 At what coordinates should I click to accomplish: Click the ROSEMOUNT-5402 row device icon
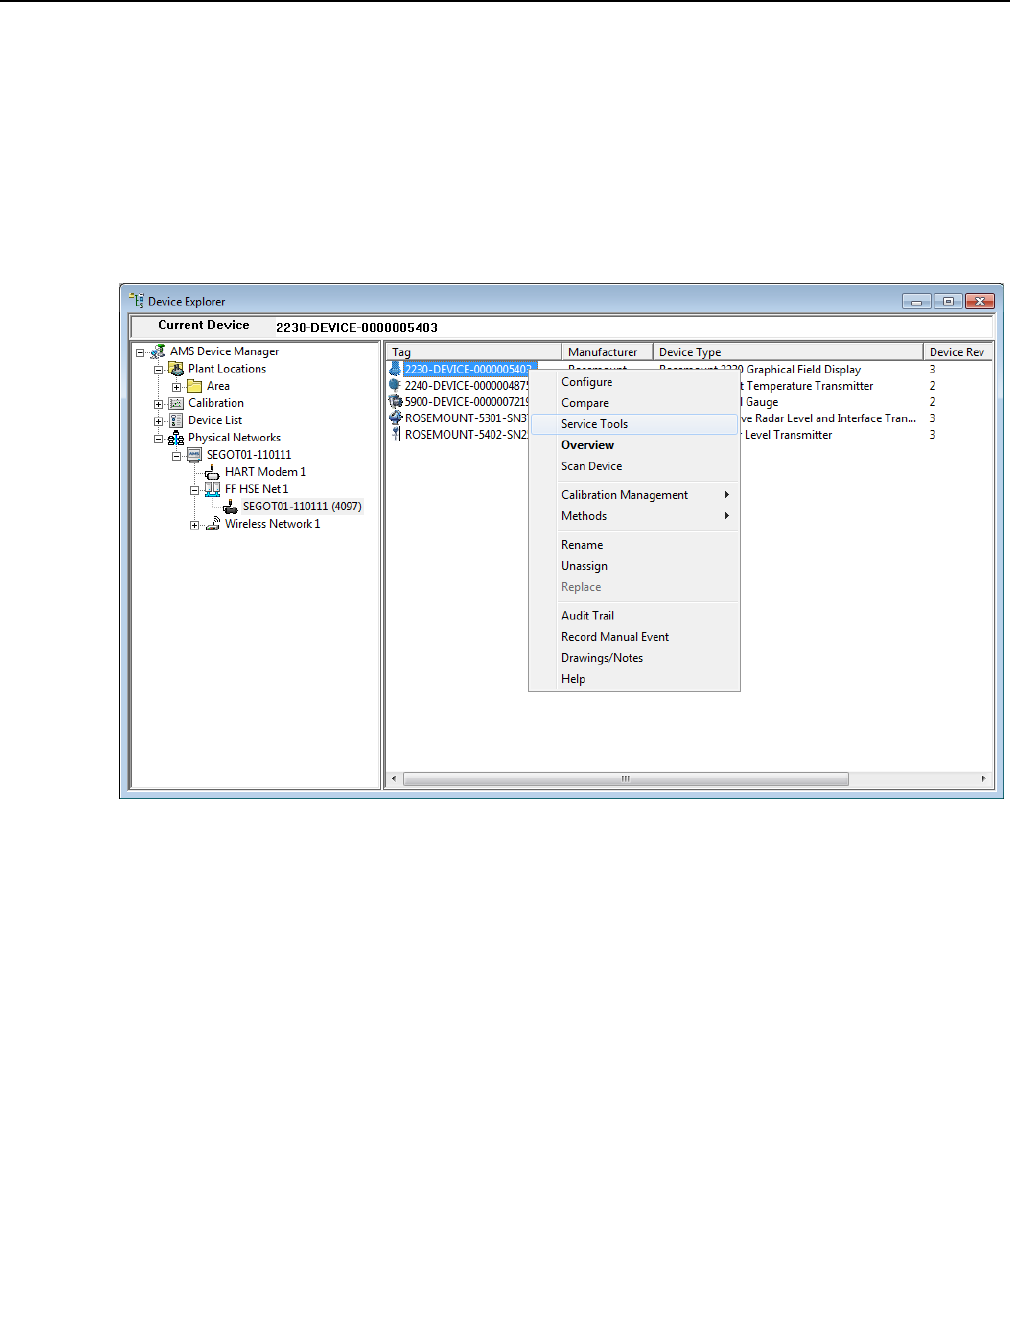[x=395, y=435]
